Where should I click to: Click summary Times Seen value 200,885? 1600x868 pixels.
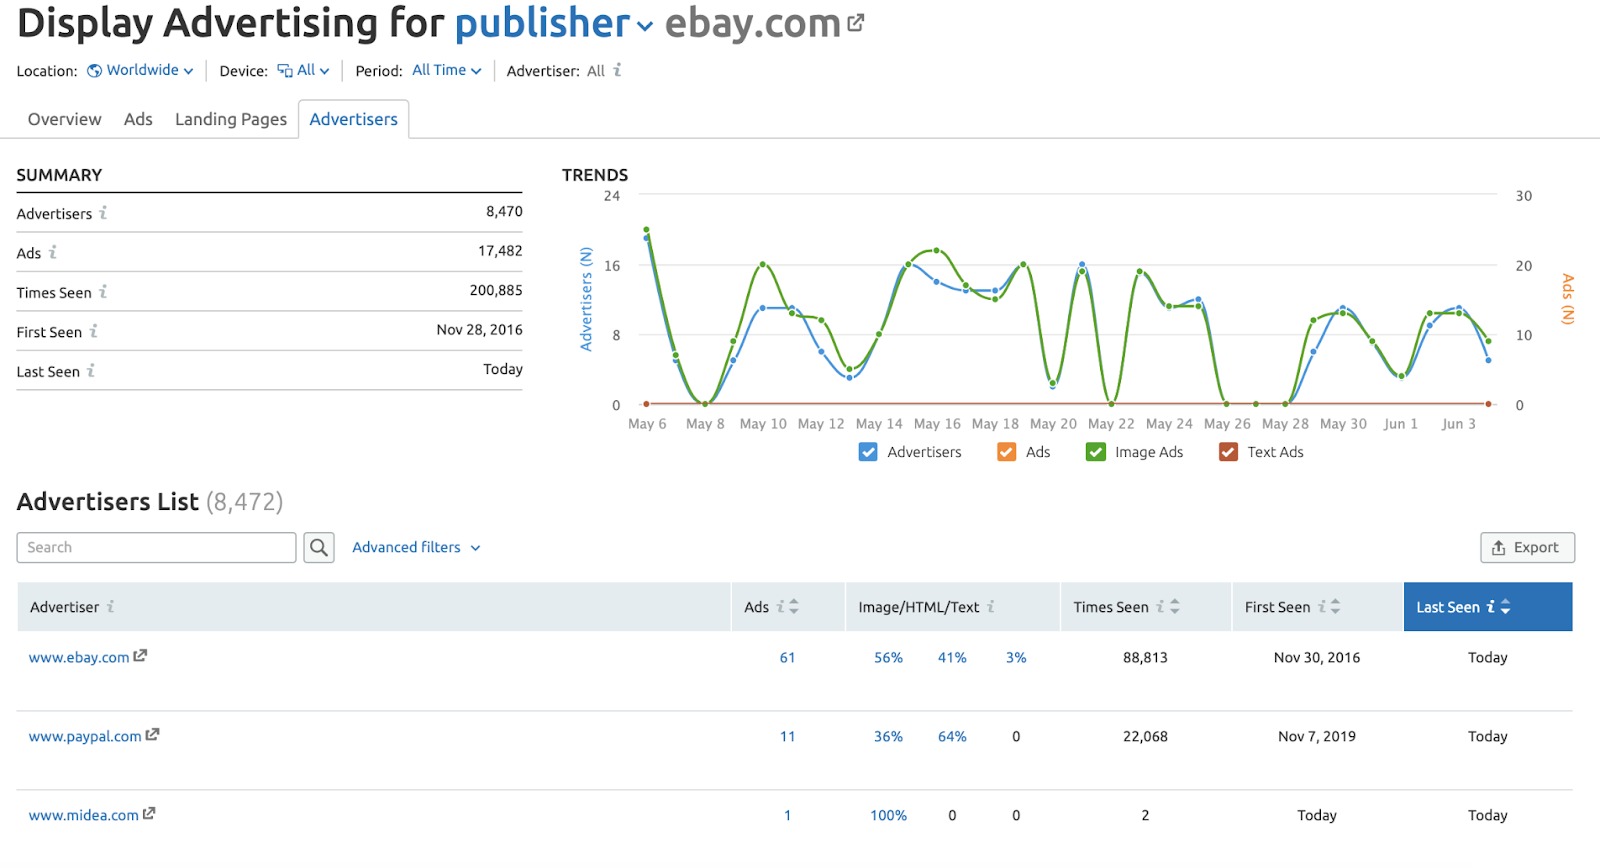click(496, 290)
